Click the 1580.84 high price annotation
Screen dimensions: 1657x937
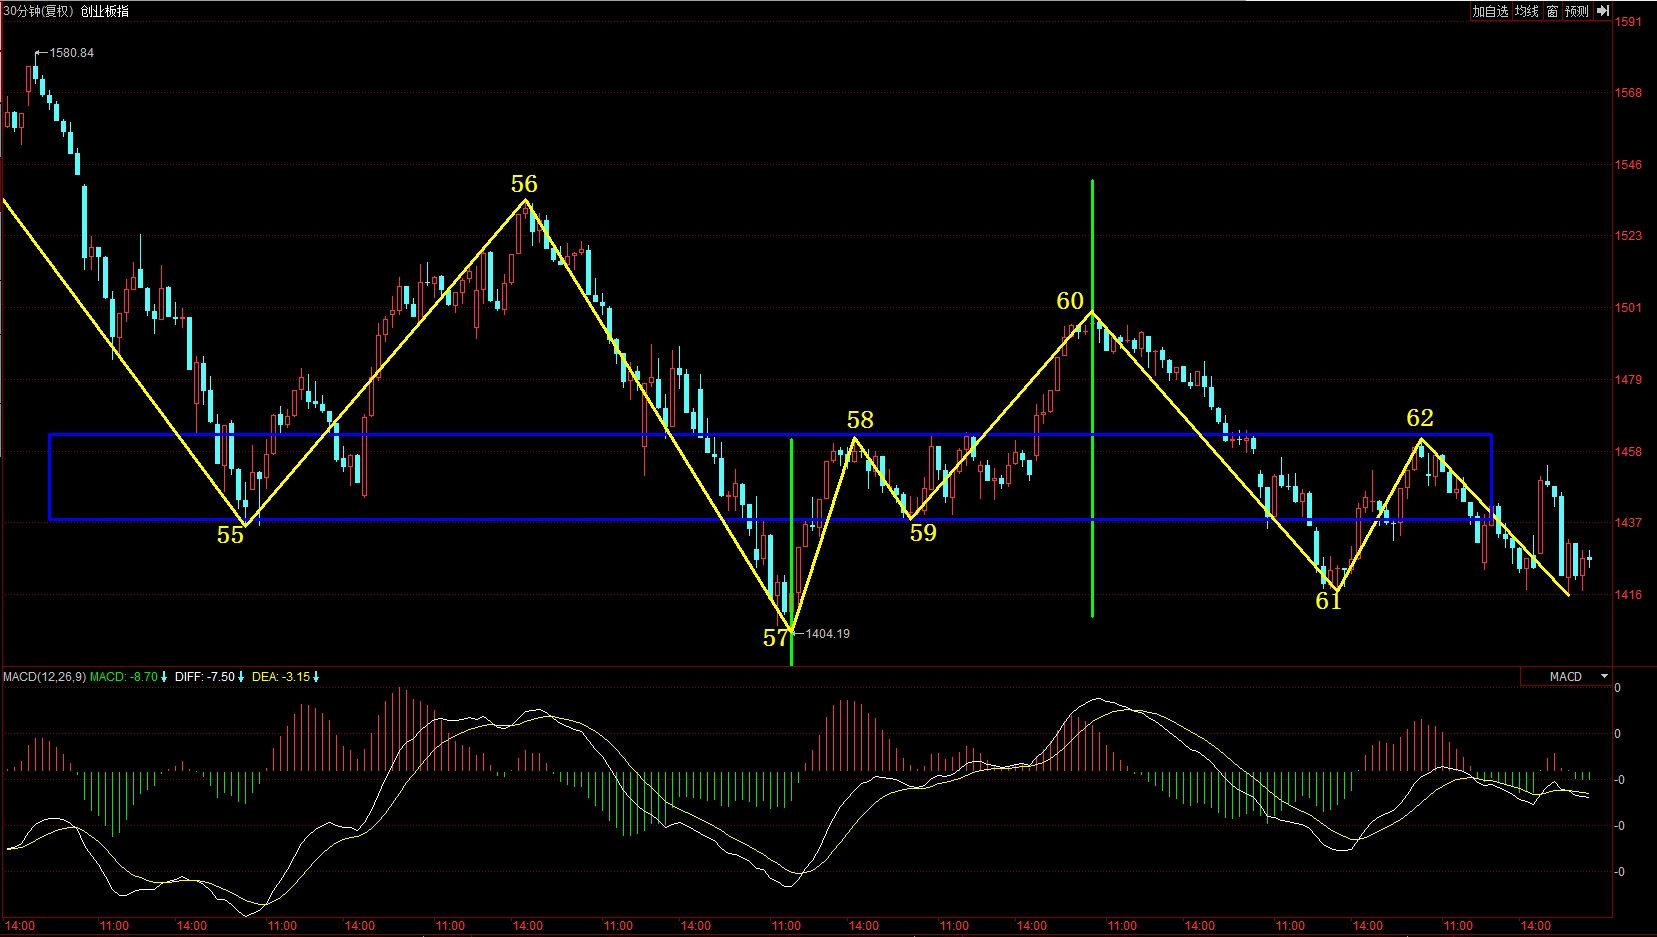(71, 53)
